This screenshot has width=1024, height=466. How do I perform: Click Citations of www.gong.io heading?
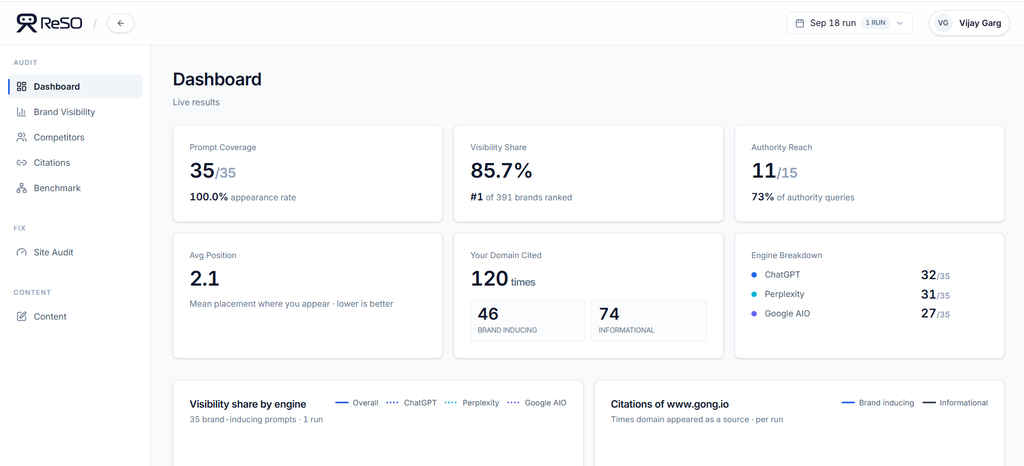click(670, 404)
